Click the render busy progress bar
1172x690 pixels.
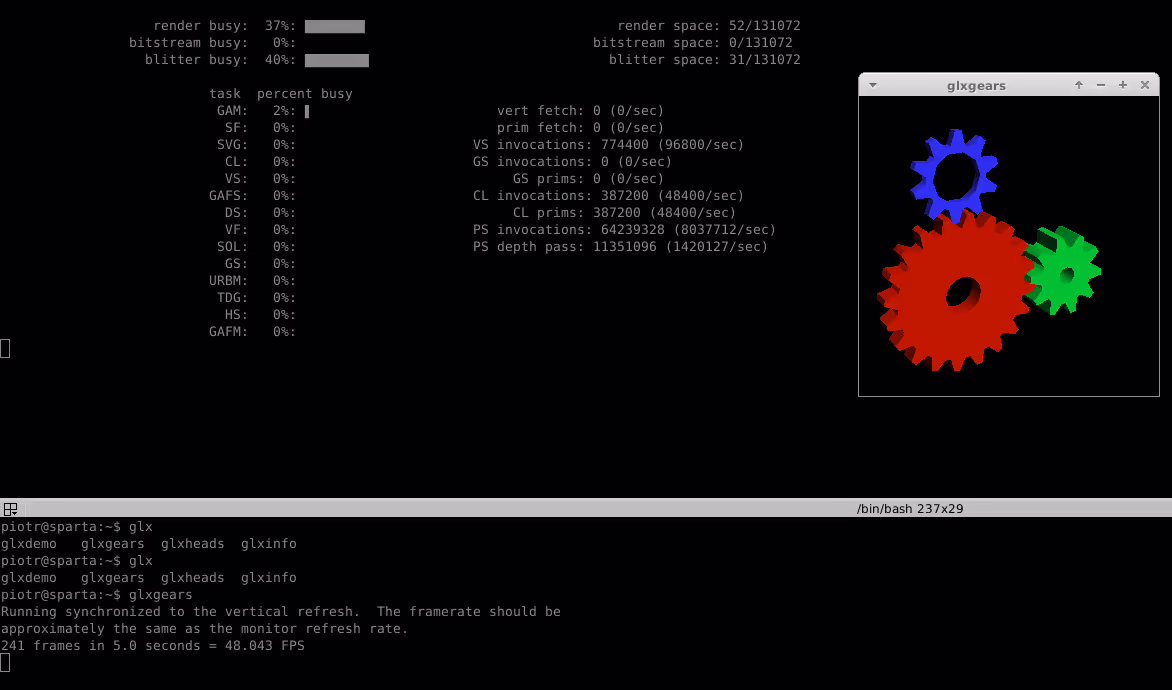click(334, 26)
